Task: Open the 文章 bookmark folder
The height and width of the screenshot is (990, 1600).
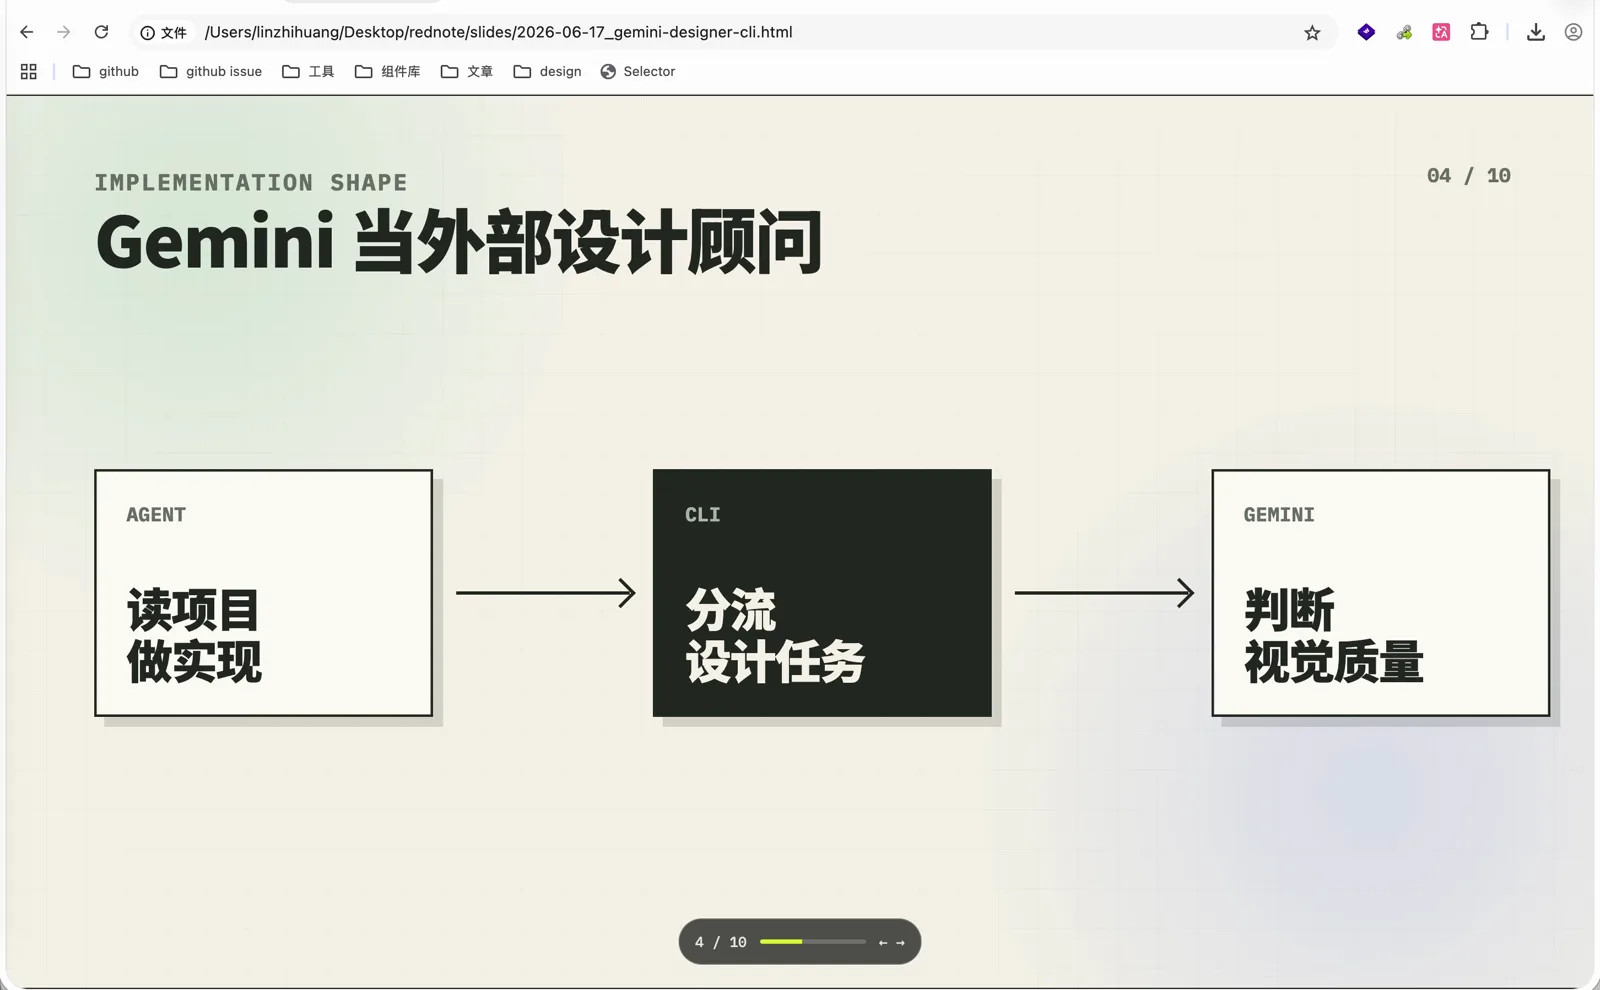Action: [467, 72]
